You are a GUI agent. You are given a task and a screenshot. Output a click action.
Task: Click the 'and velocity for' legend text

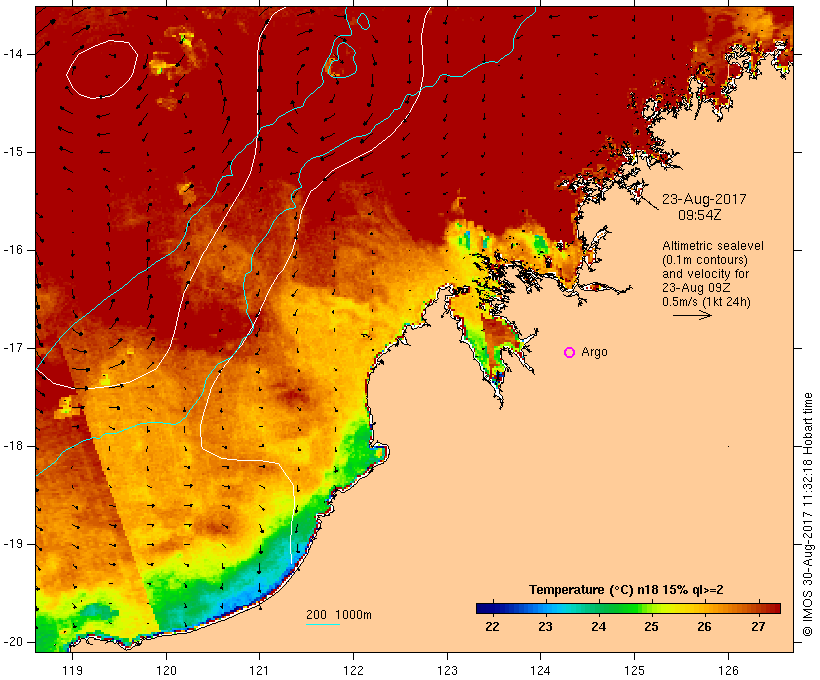[705, 274]
